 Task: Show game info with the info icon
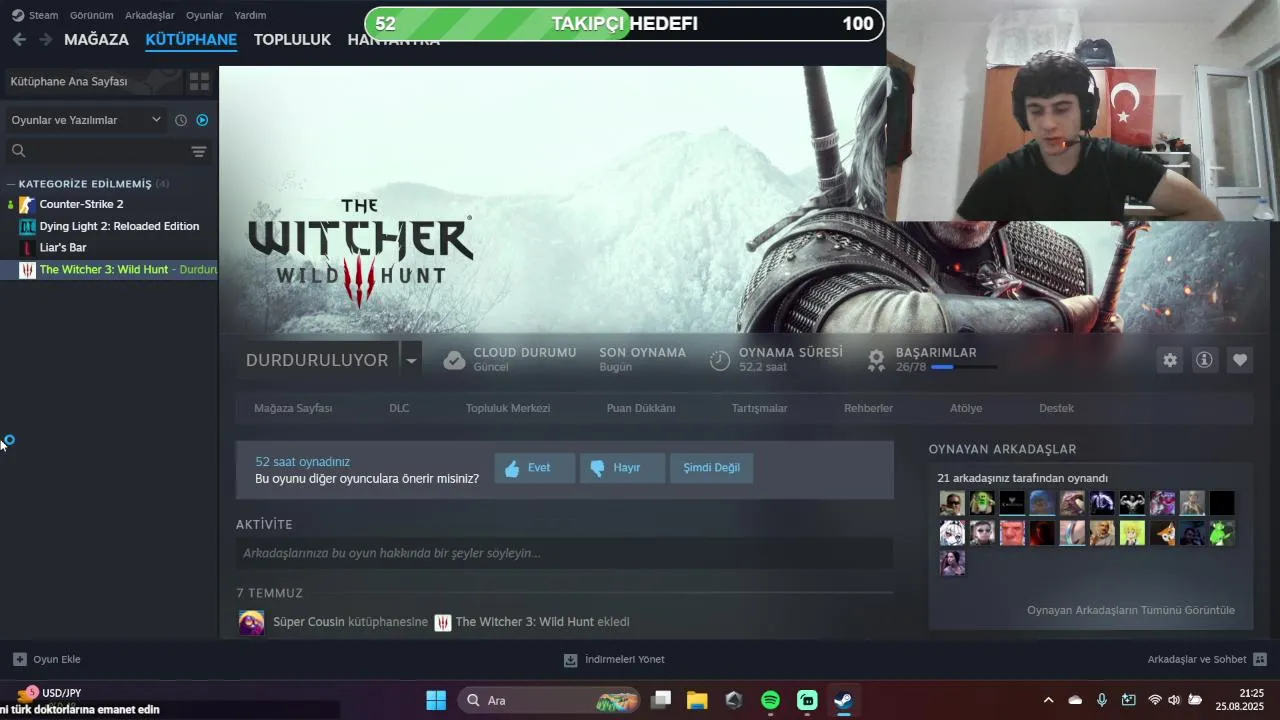pos(1204,360)
